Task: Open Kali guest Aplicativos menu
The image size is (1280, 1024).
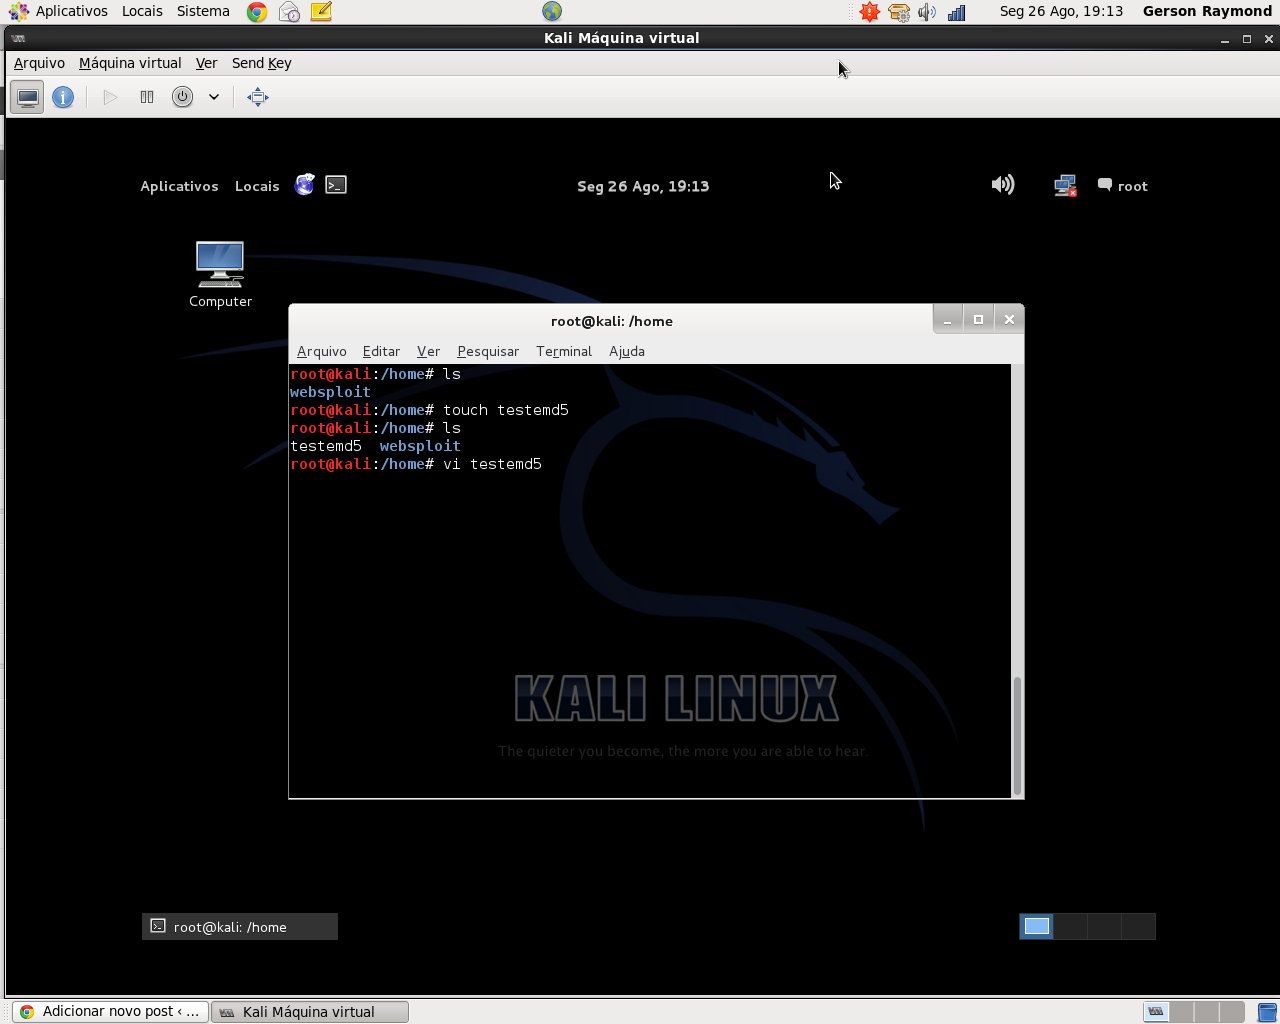Action: [x=179, y=186]
